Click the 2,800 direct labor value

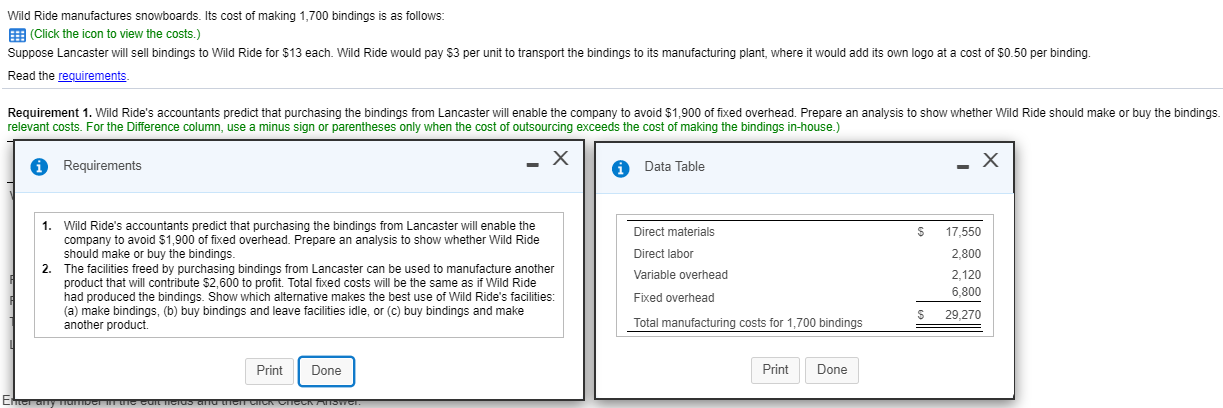[x=966, y=254]
